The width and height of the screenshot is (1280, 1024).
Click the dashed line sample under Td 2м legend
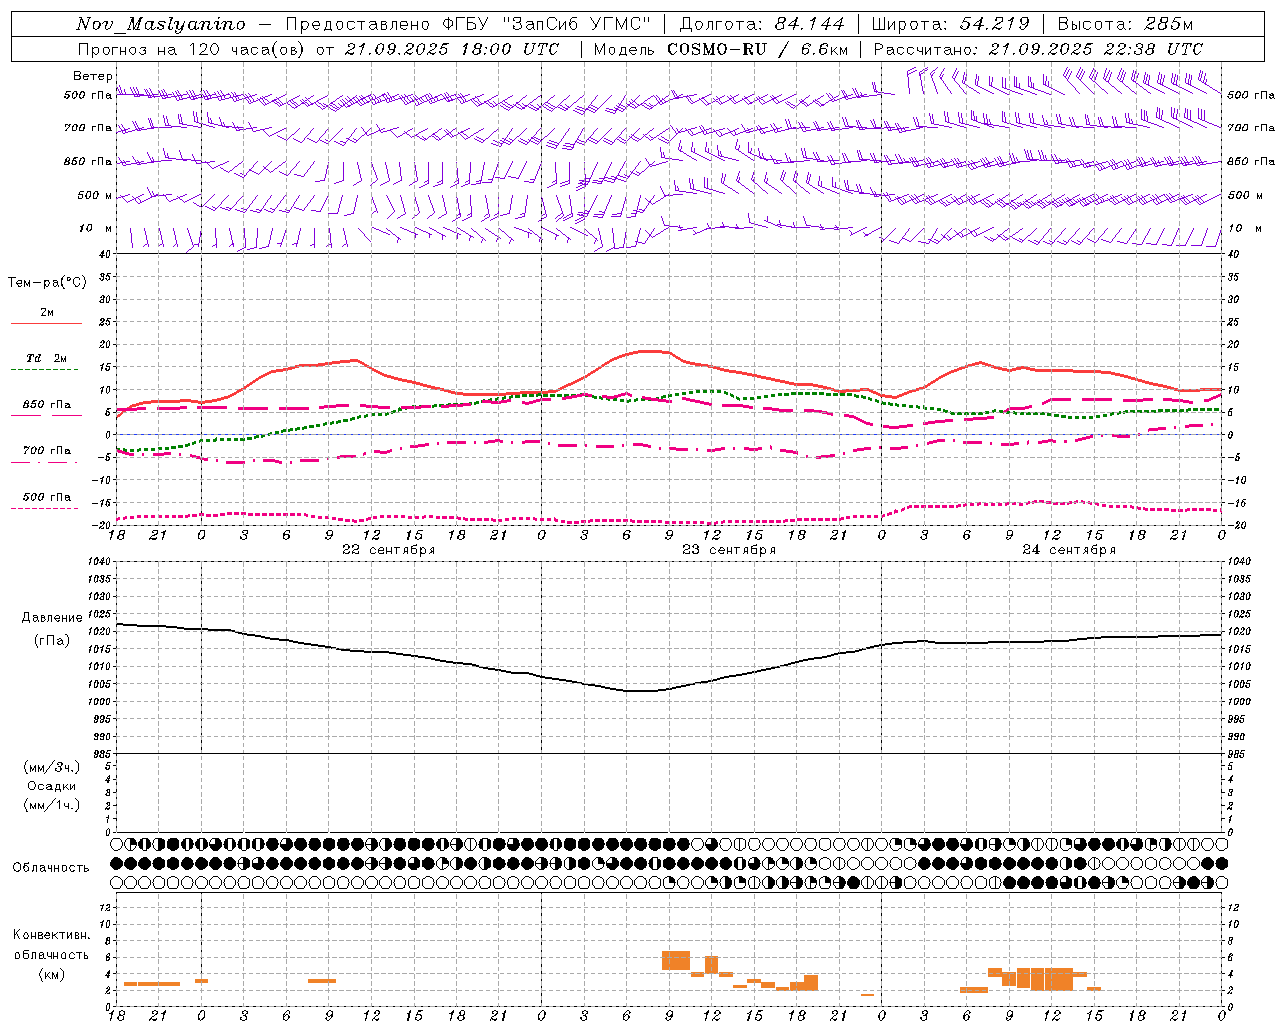[46, 370]
